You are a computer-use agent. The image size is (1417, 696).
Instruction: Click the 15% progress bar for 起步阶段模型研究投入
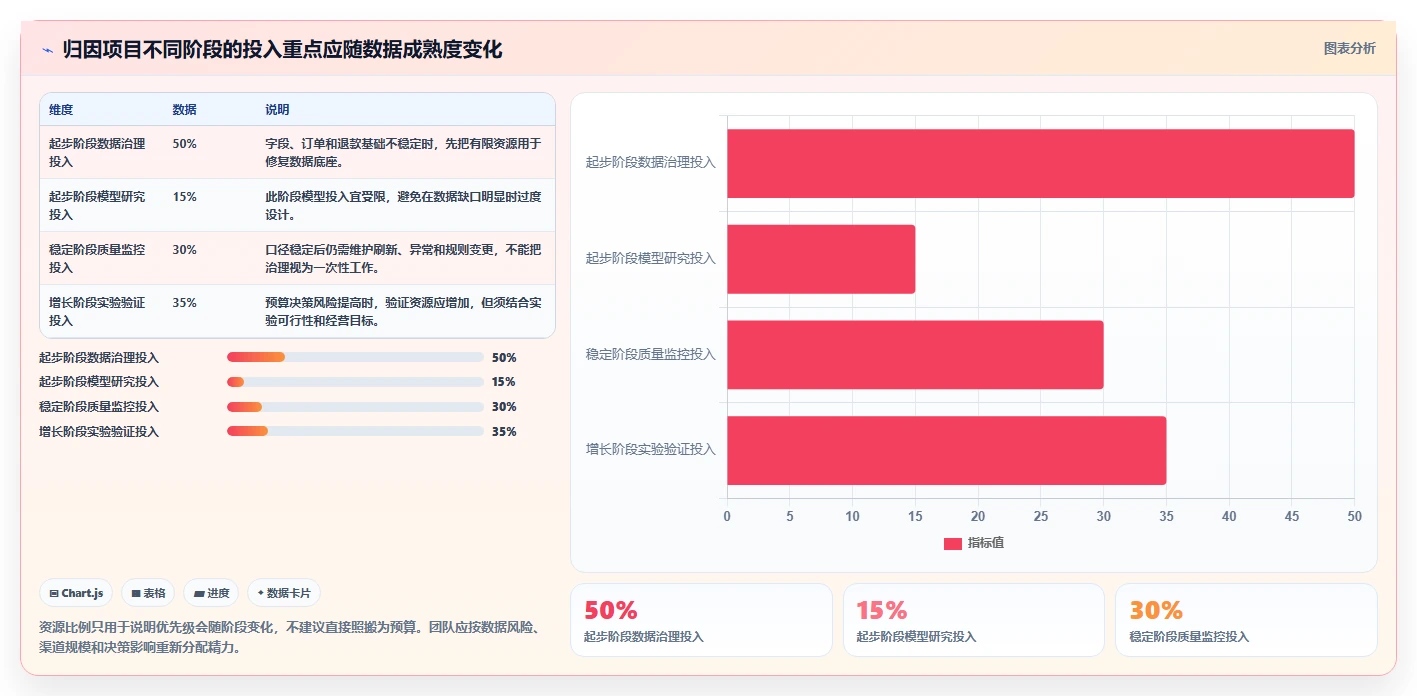(355, 382)
